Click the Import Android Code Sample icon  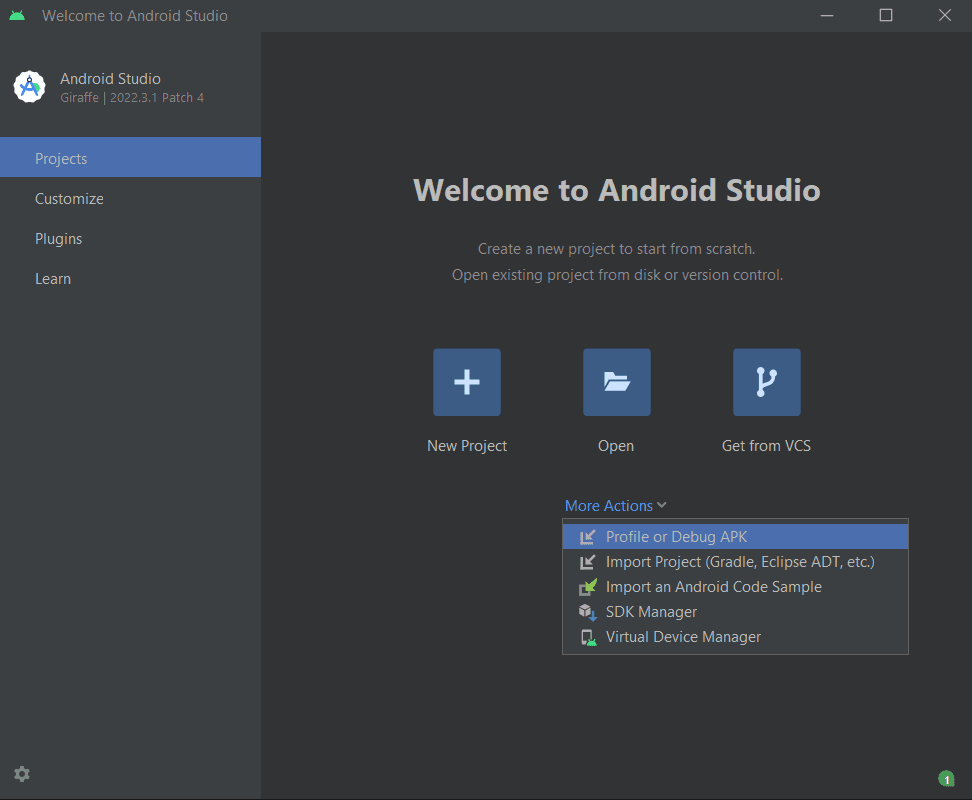click(x=588, y=587)
